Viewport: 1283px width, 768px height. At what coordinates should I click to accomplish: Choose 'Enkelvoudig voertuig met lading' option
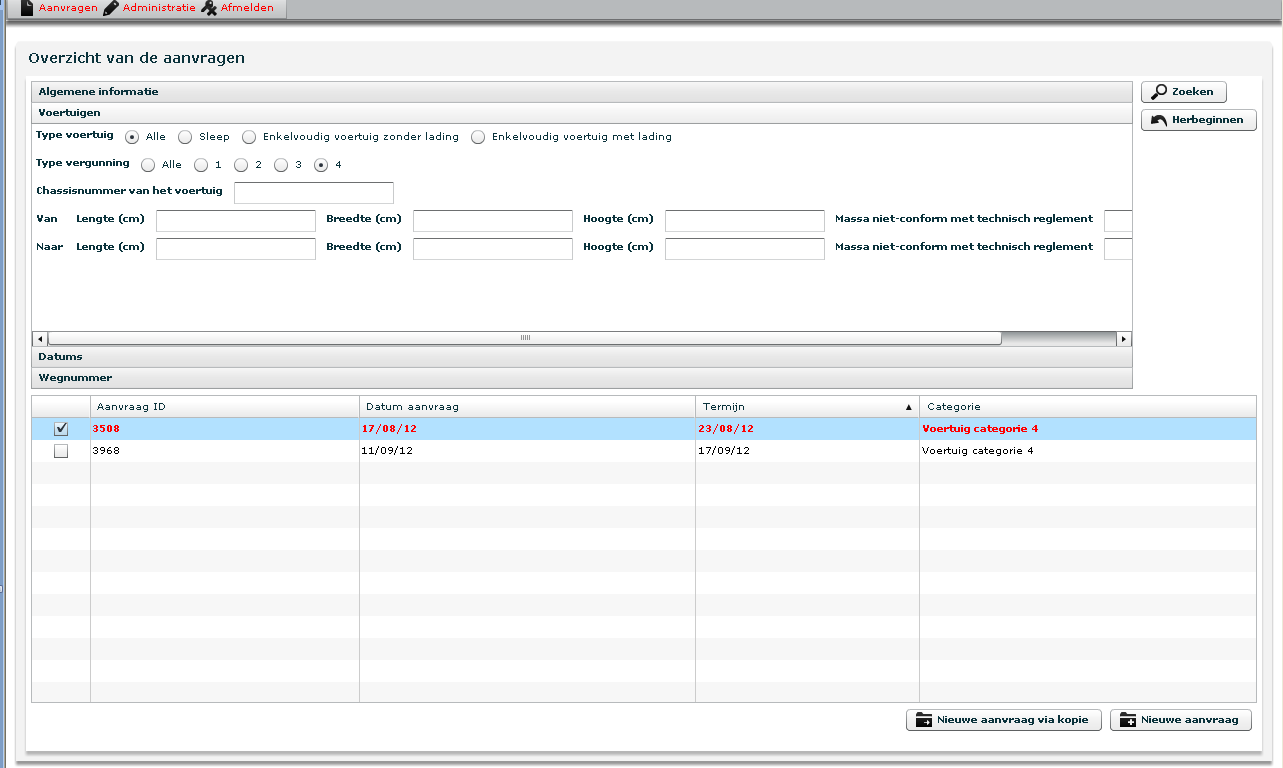point(478,137)
